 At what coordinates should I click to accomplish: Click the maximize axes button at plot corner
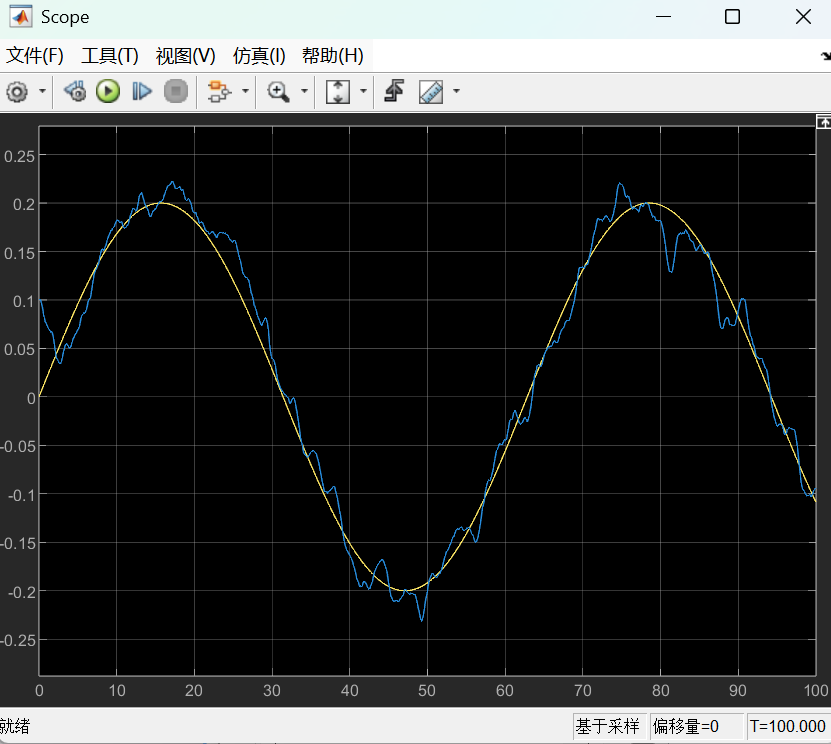point(823,121)
